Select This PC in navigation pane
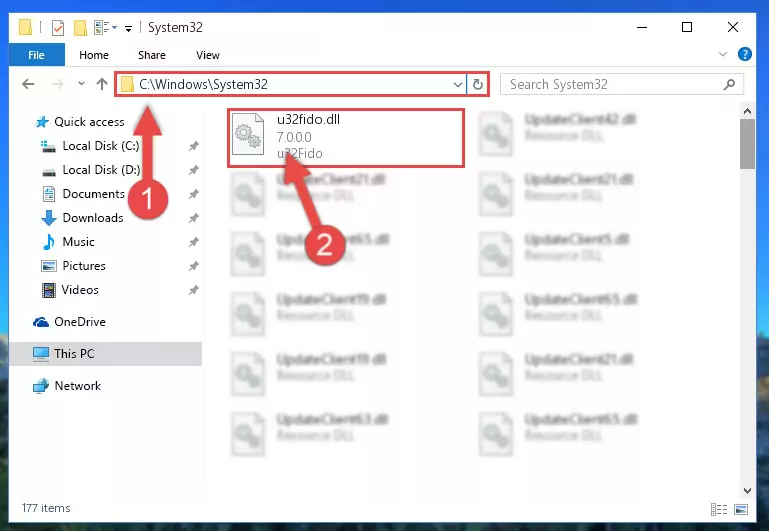 (x=105, y=354)
